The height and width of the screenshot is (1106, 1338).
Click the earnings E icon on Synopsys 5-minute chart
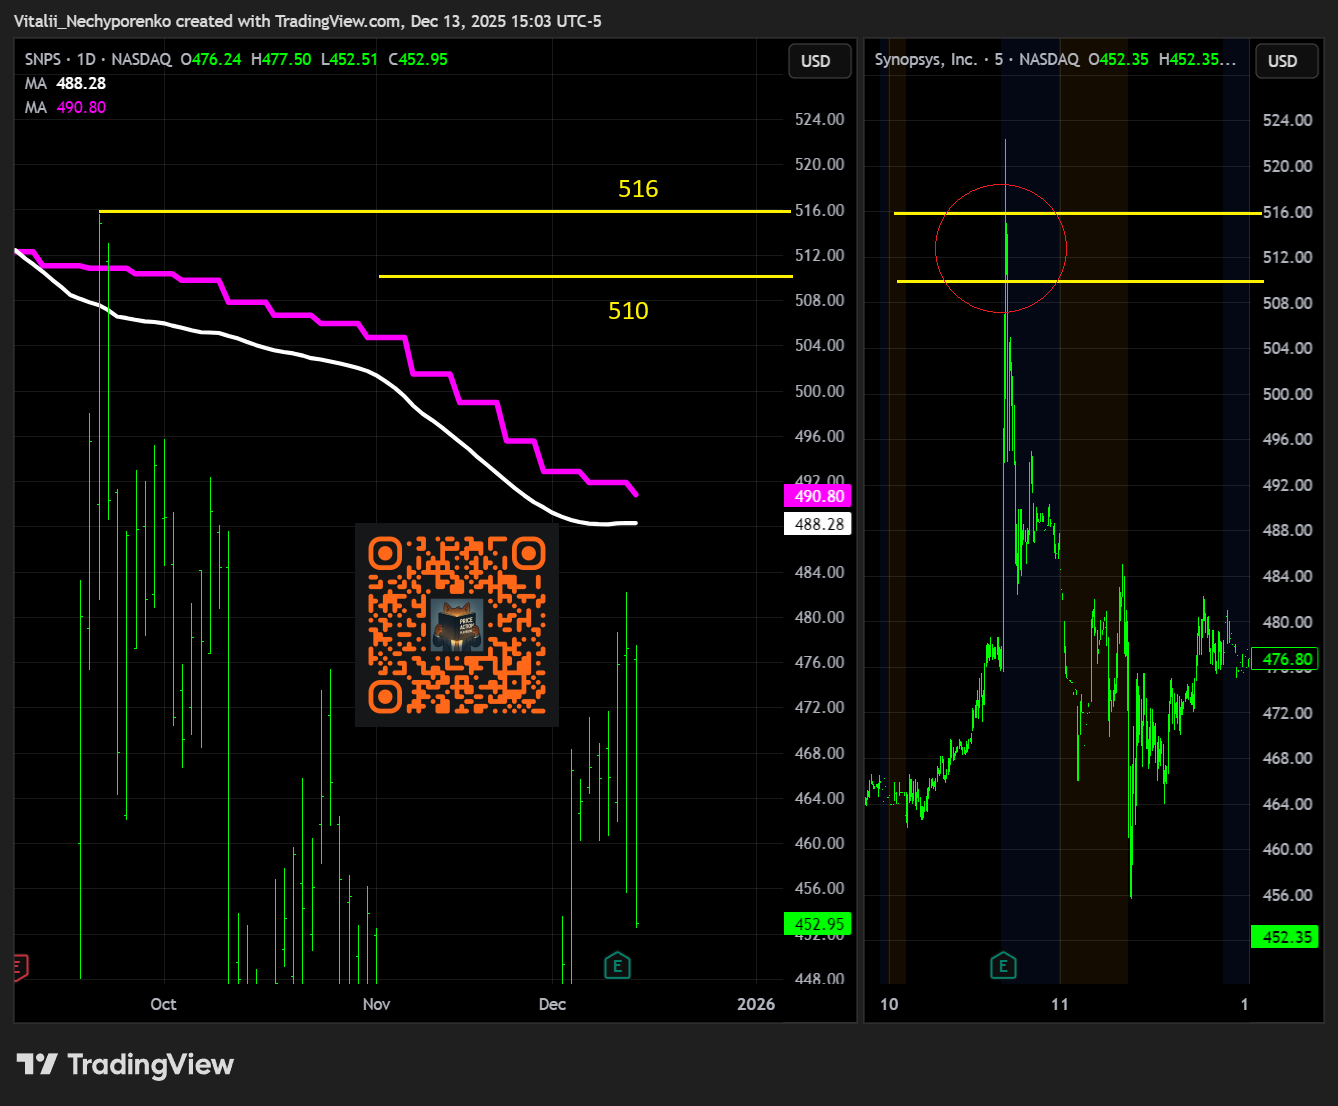point(1003,966)
